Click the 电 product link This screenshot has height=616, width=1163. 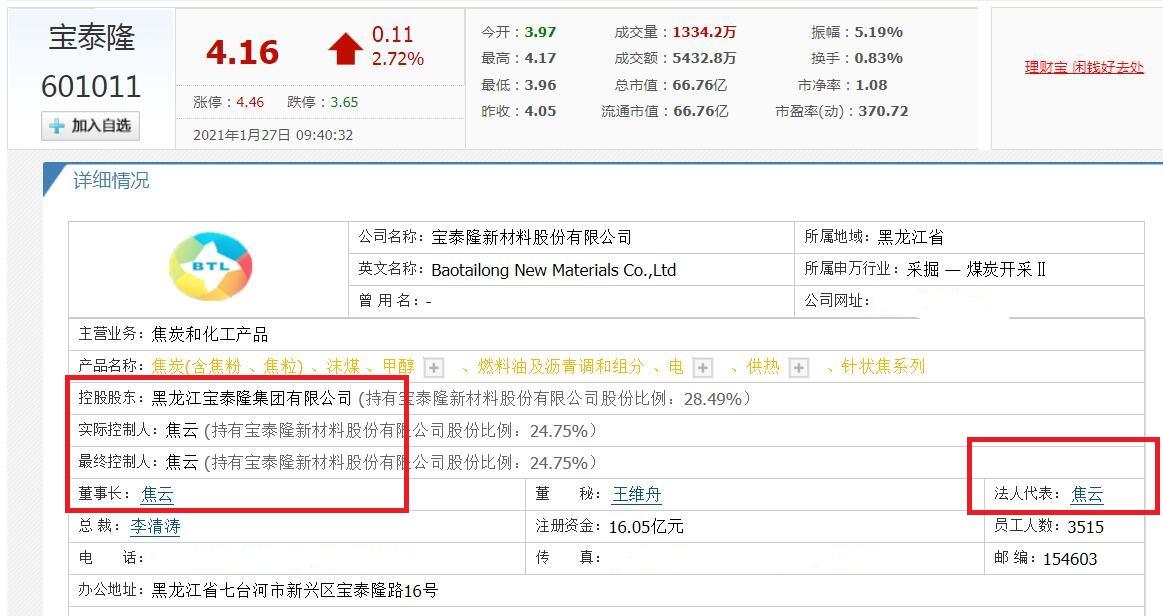[676, 366]
